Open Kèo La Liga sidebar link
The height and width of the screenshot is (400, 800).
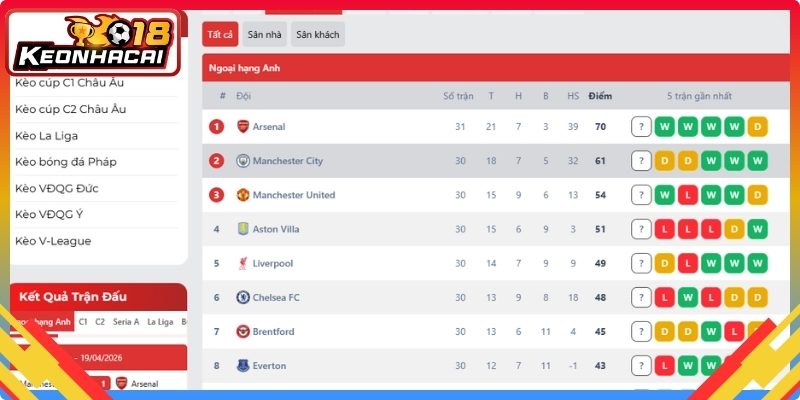tap(46, 136)
